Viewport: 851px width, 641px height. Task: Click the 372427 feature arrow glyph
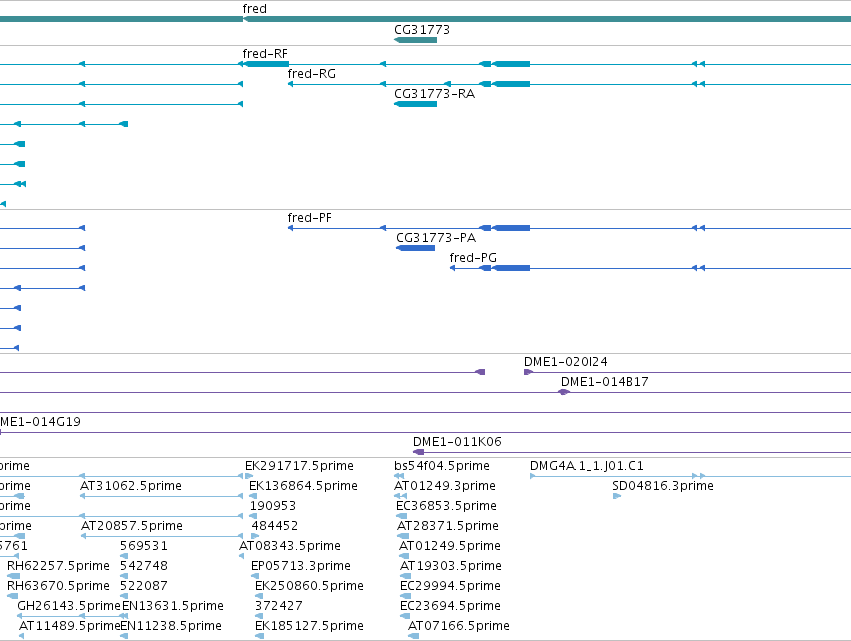pos(259,616)
